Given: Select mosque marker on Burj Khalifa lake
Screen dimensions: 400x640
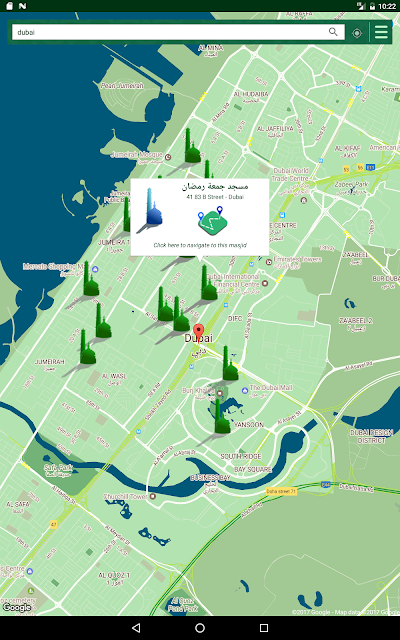Looking at the screenshot, I should pos(222,416).
